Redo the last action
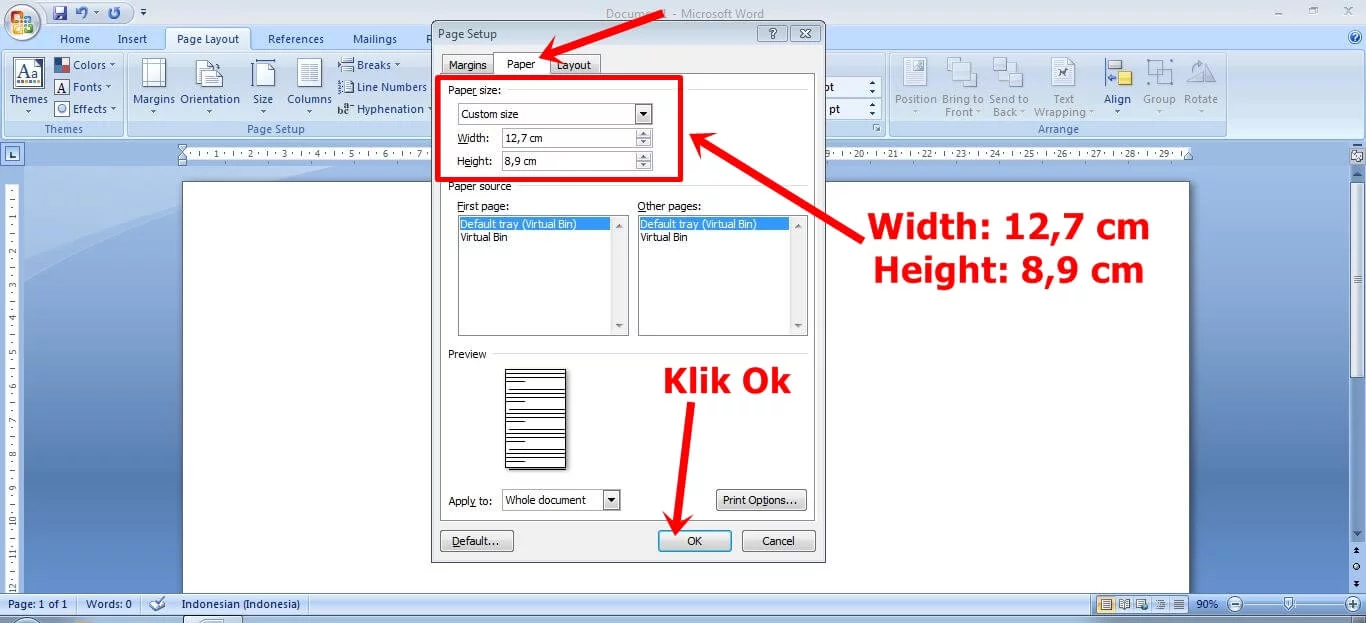 click(x=114, y=13)
